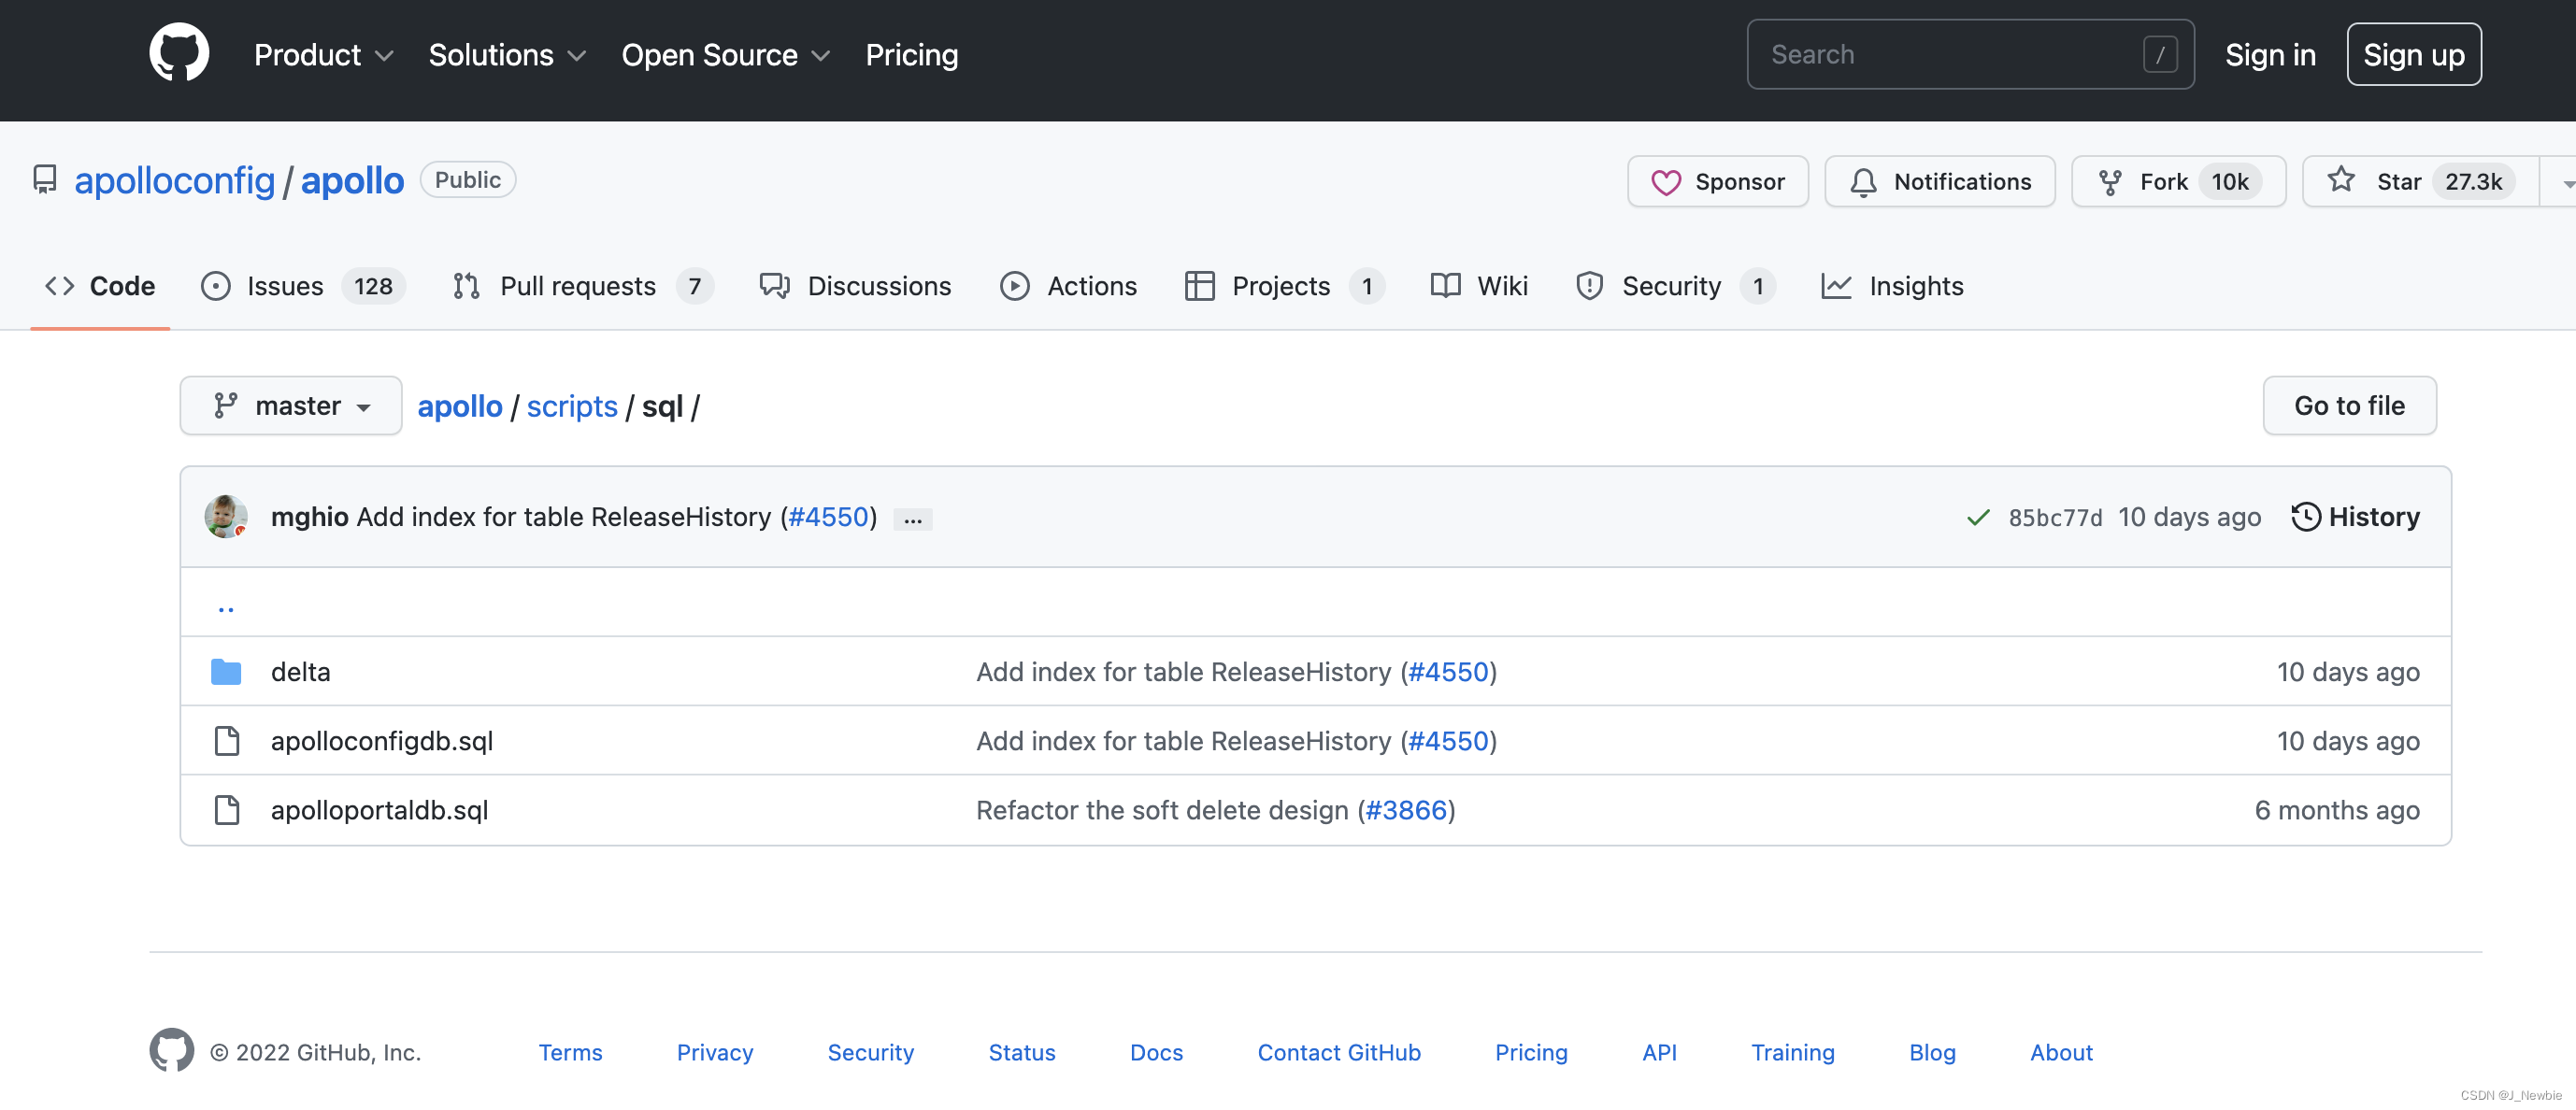Image resolution: width=2576 pixels, height=1110 pixels.
Task: Click commit hash 85bc77d
Action: pyautogui.click(x=2055, y=517)
